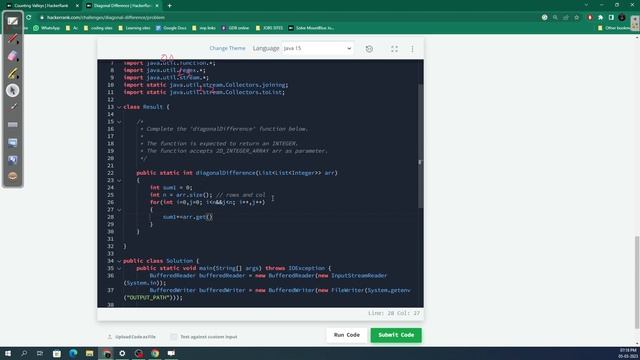Open the Microsoft Store taskbar icon

coord(57,353)
